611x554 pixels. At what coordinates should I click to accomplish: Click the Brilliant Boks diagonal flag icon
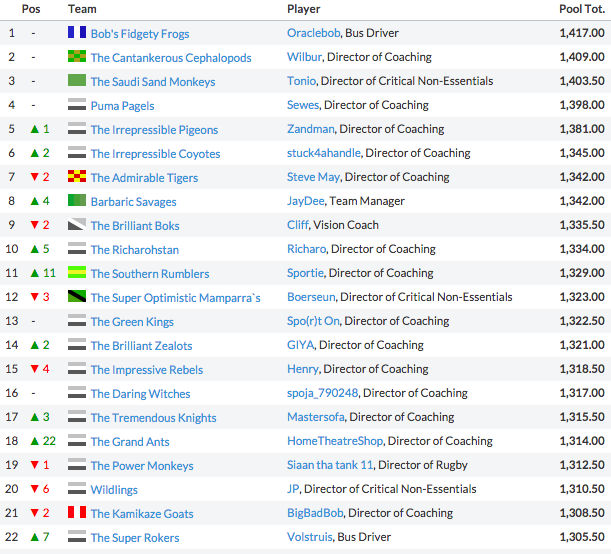tap(77, 224)
